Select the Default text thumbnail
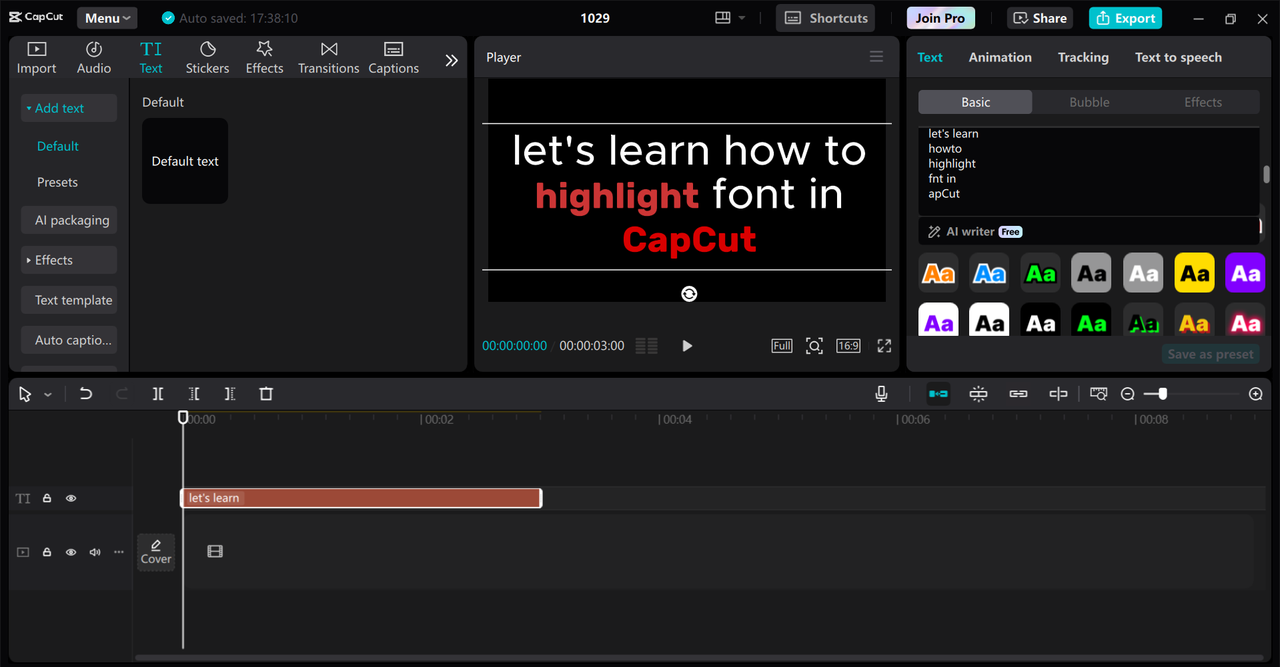This screenshot has height=667, width=1280. [185, 161]
